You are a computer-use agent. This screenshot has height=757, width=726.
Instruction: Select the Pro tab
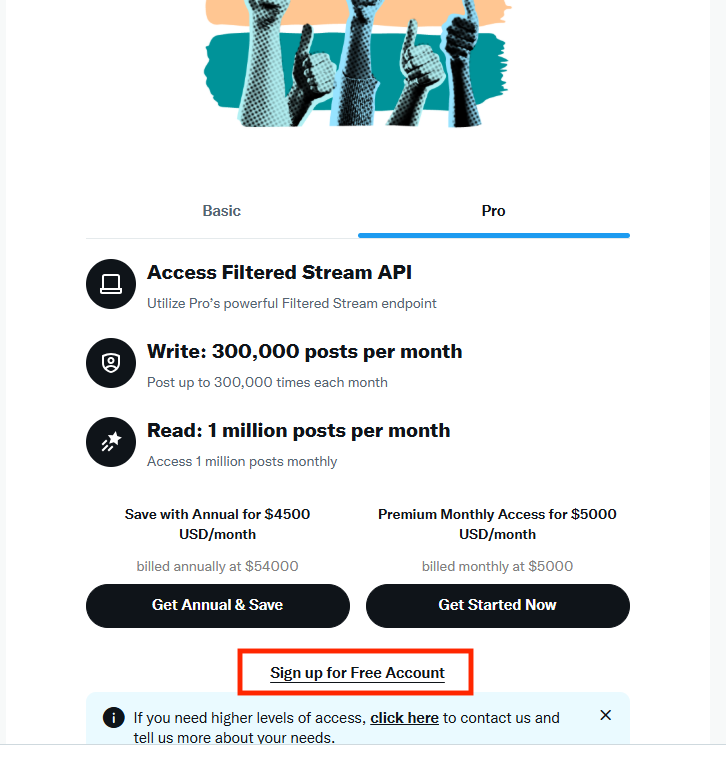point(493,211)
